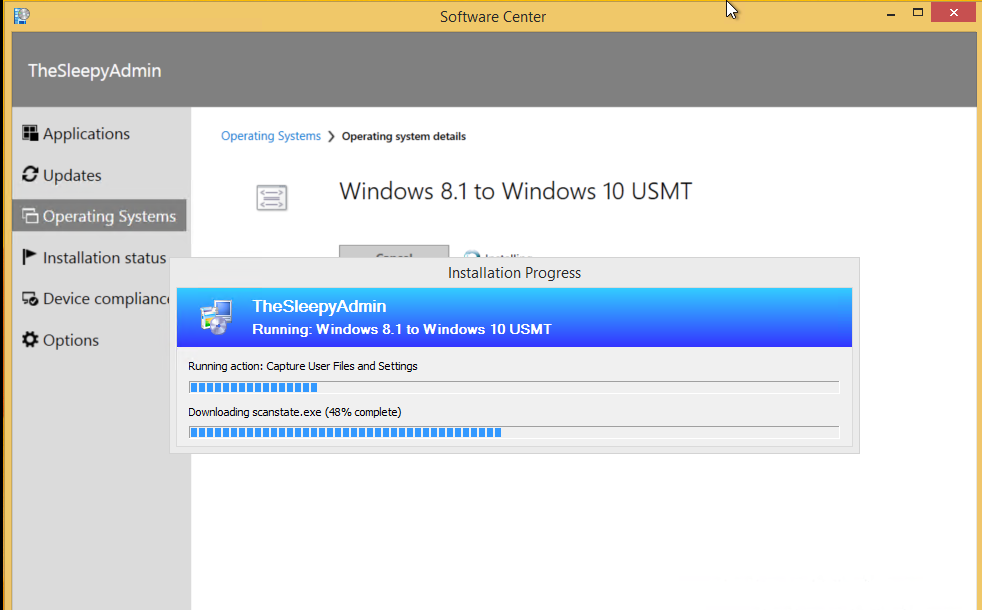Image resolution: width=982 pixels, height=610 pixels.
Task: Click the Windows 8.1 to Windows 10 USMT package icon
Action: [x=271, y=196]
